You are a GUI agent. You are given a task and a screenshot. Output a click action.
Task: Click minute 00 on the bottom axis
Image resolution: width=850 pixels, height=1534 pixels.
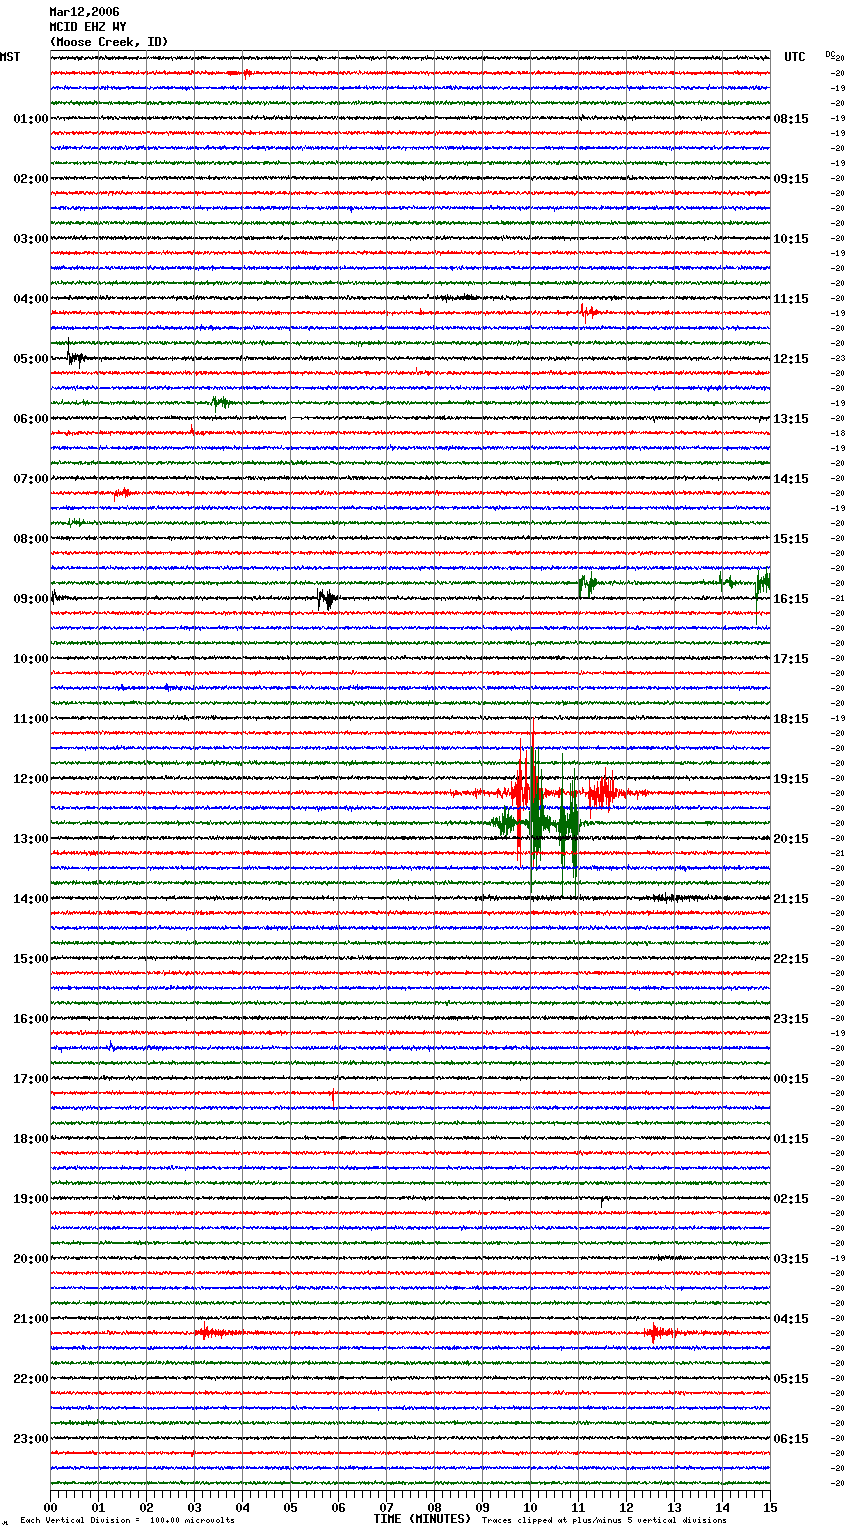[50, 1507]
